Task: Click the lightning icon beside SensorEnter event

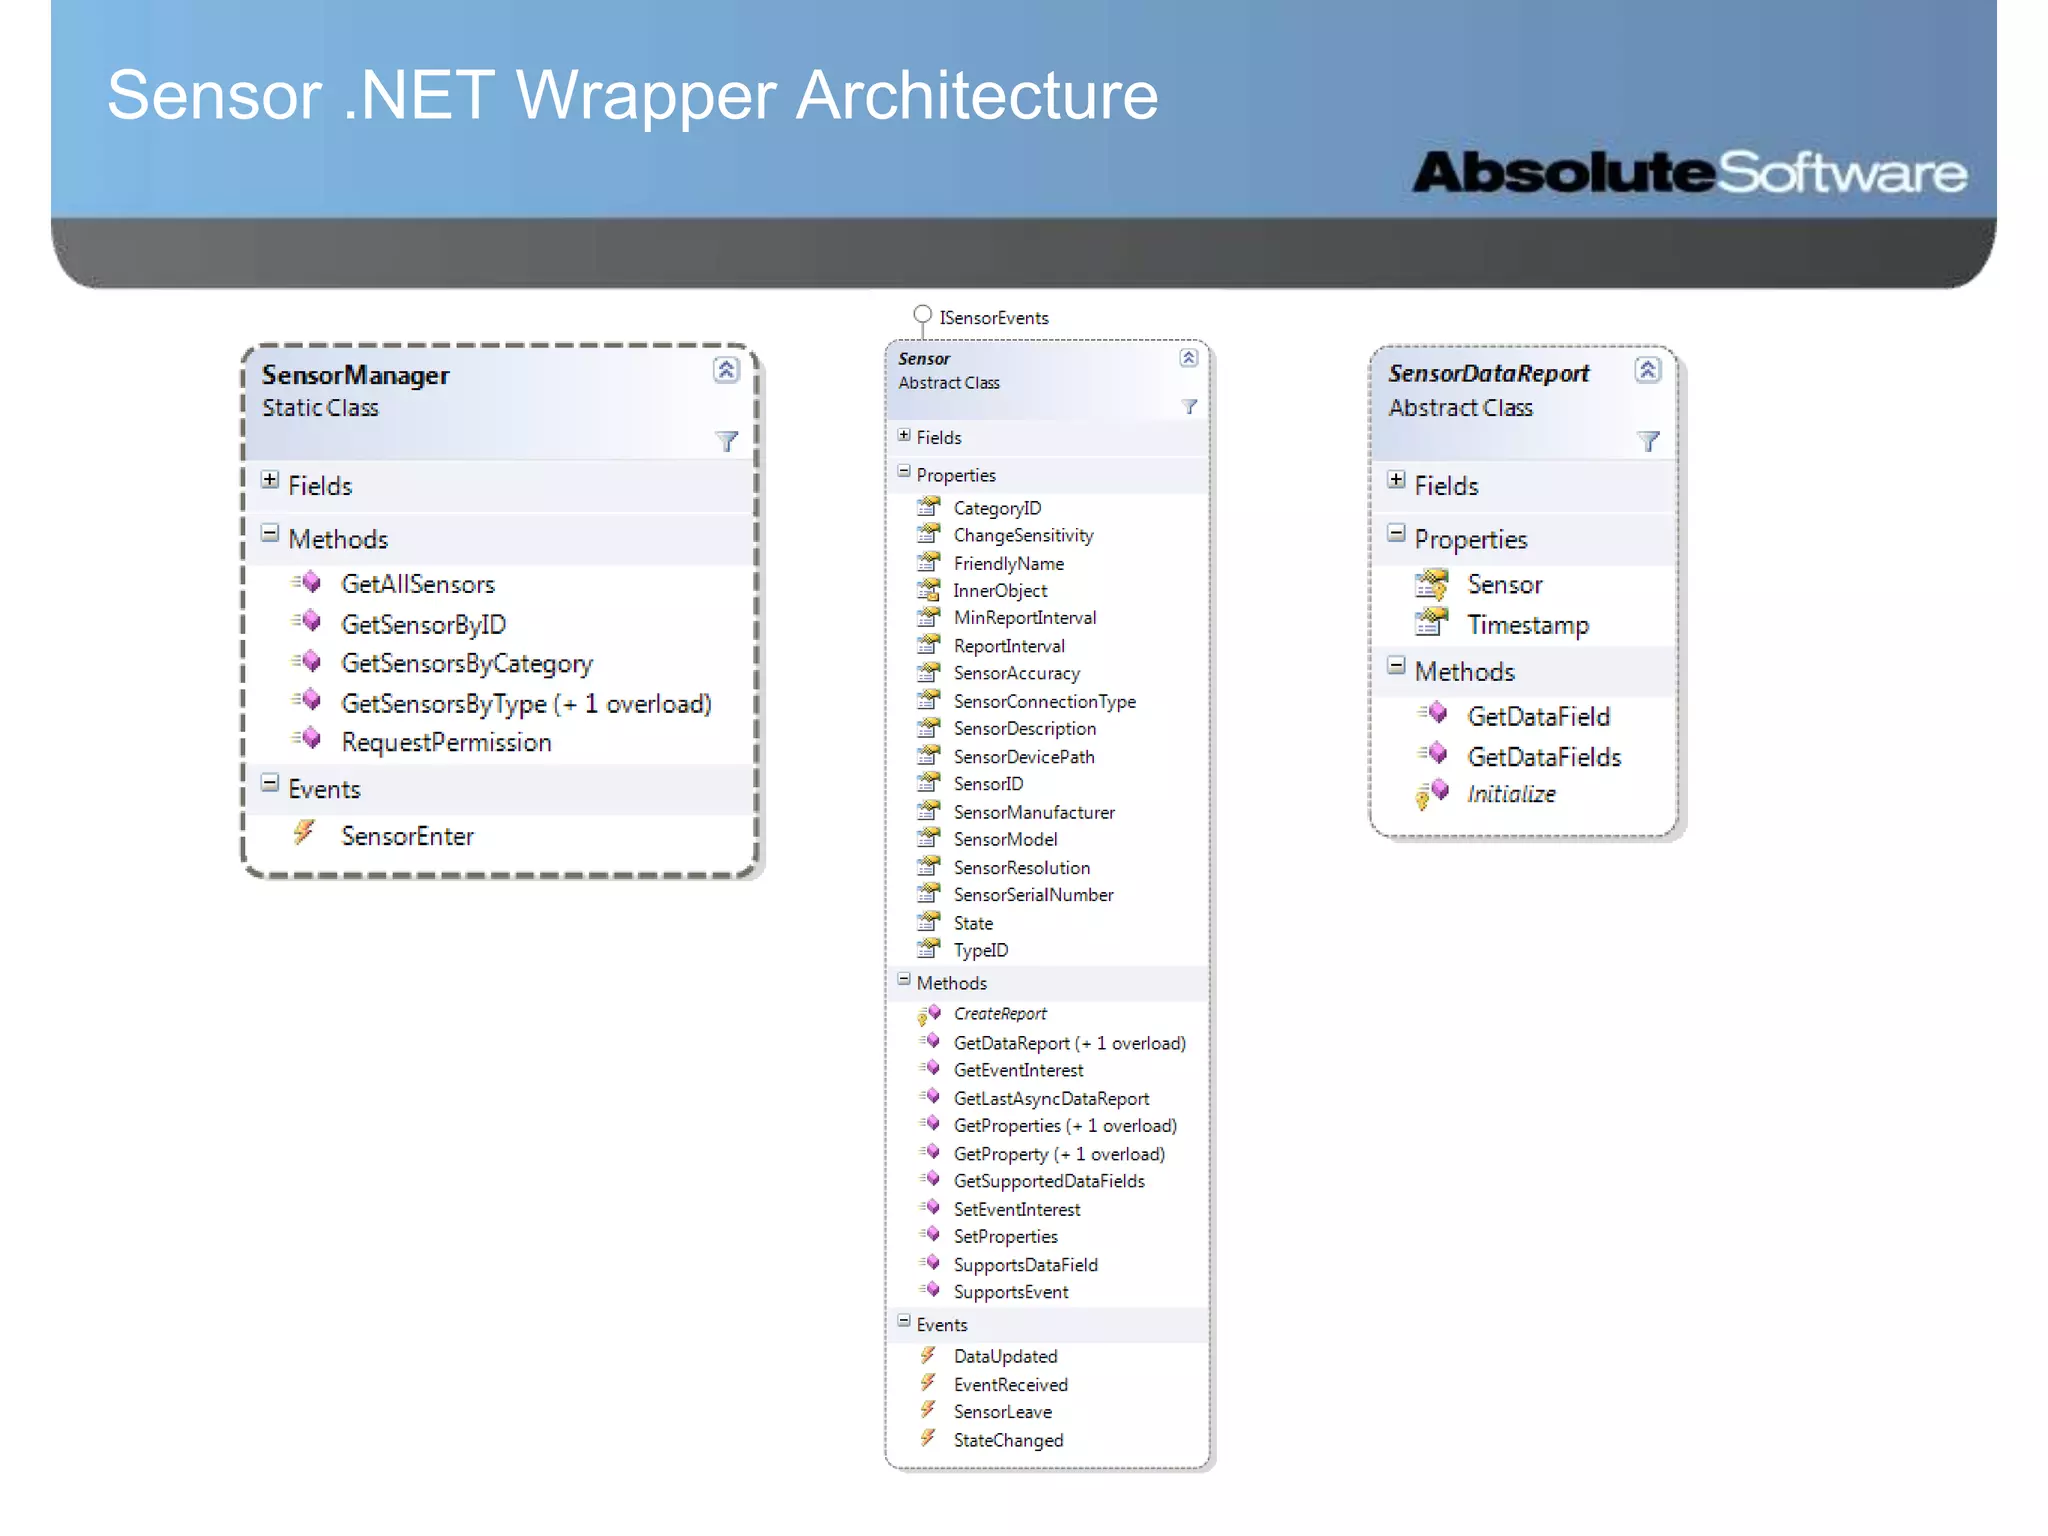Action: 304,833
